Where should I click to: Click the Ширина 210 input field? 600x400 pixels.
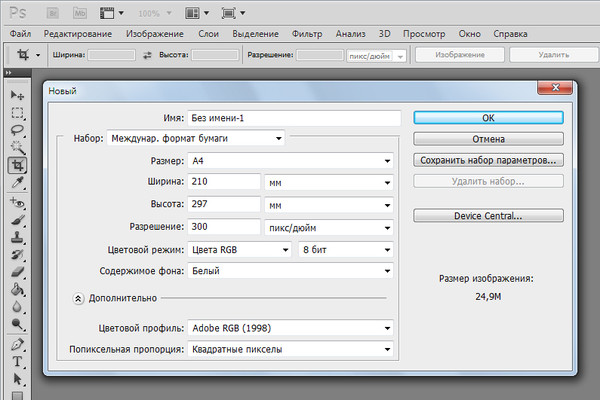[224, 181]
